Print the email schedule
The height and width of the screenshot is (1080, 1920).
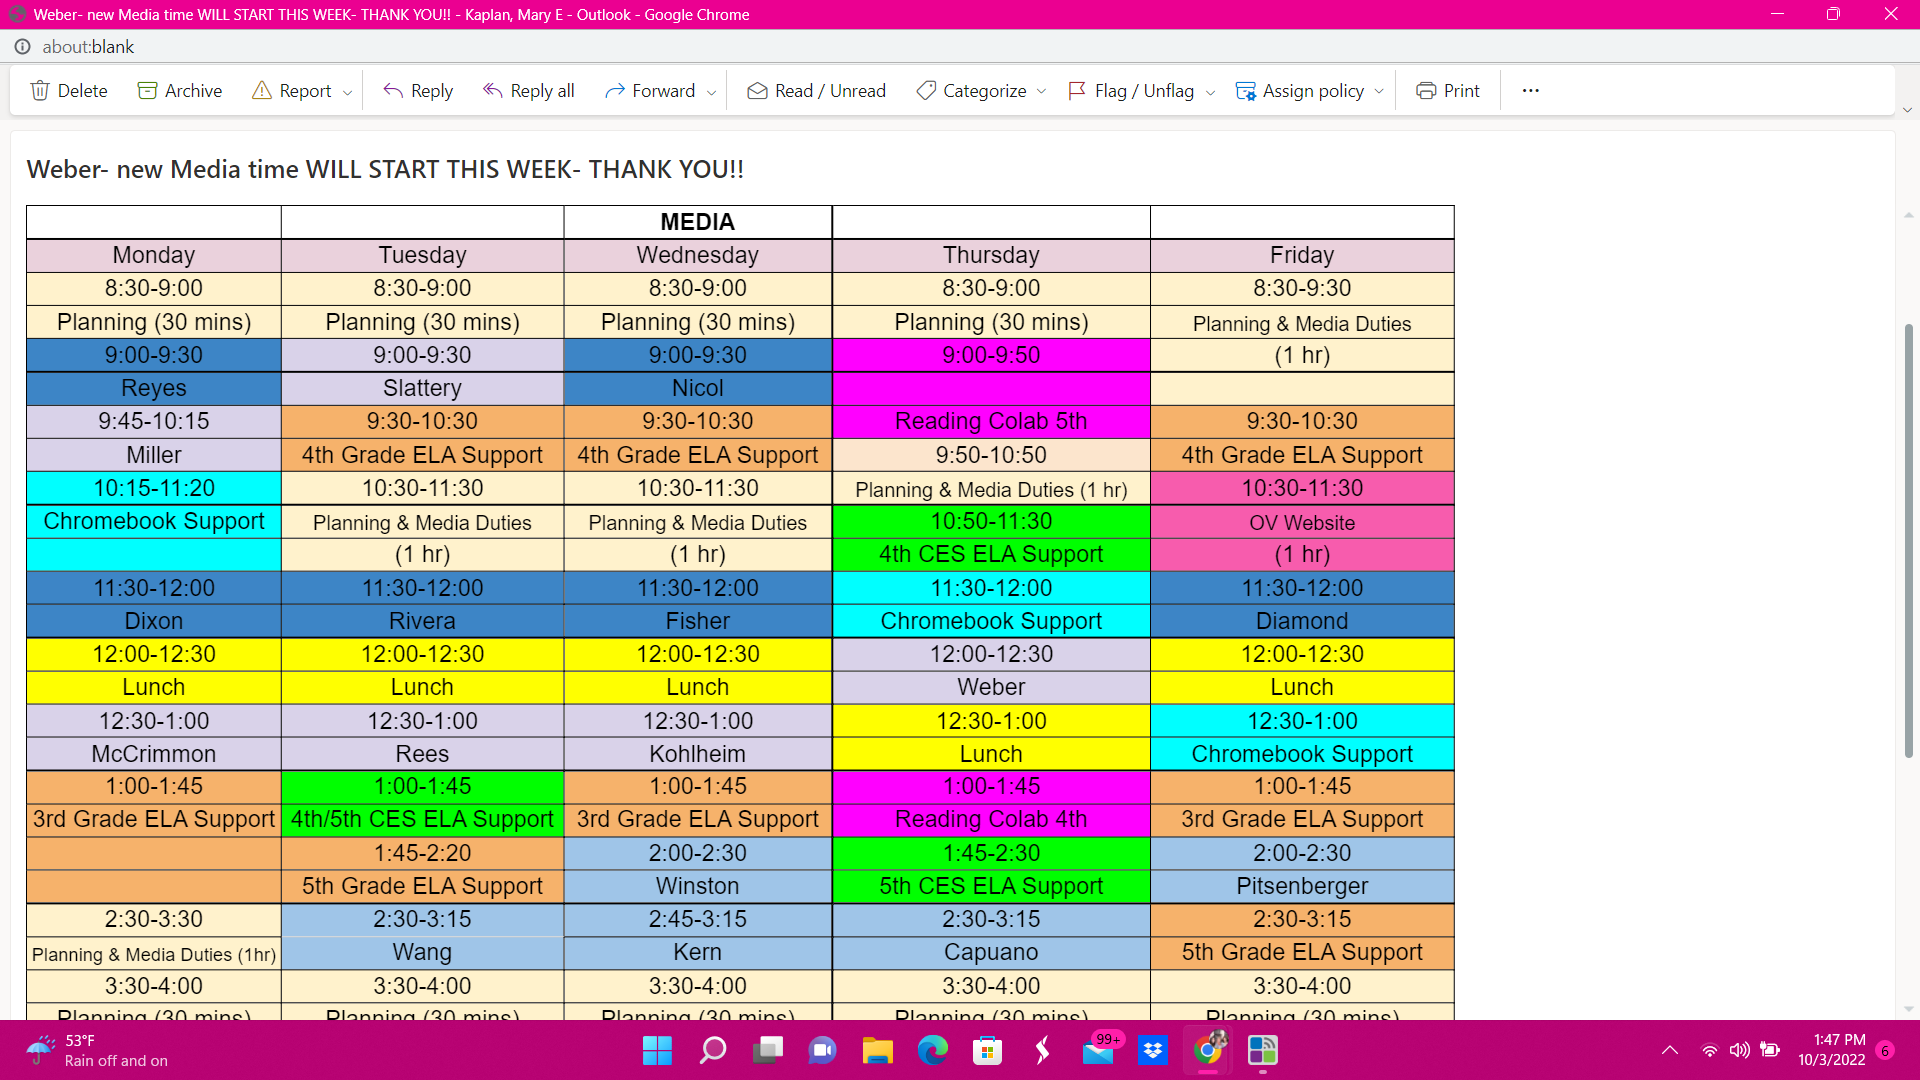1447,91
